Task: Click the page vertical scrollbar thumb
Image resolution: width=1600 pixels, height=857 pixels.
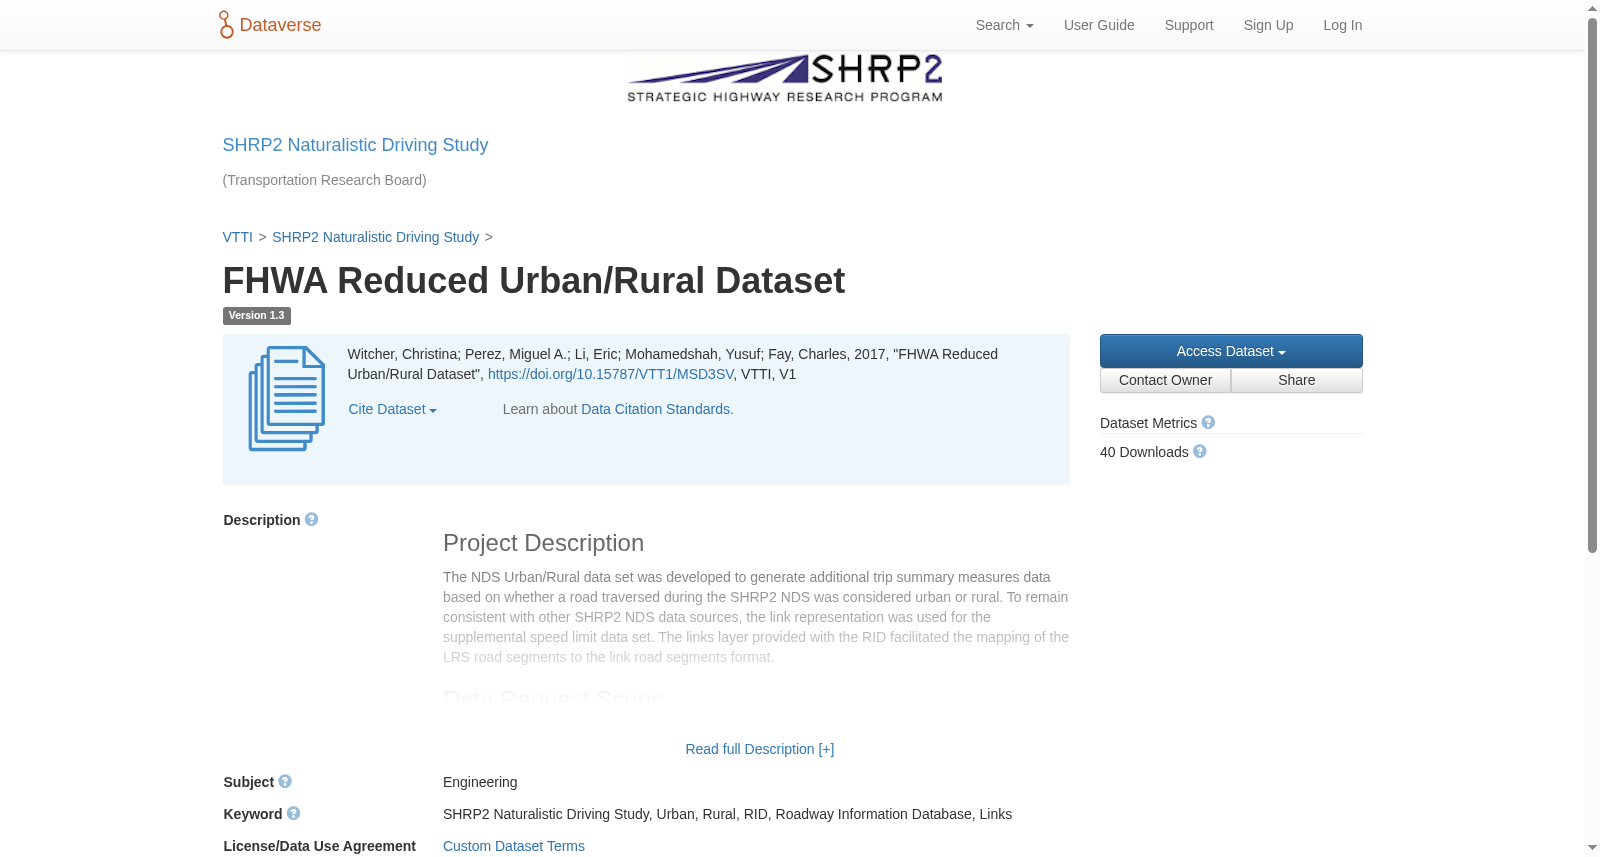Action: click(x=1592, y=285)
